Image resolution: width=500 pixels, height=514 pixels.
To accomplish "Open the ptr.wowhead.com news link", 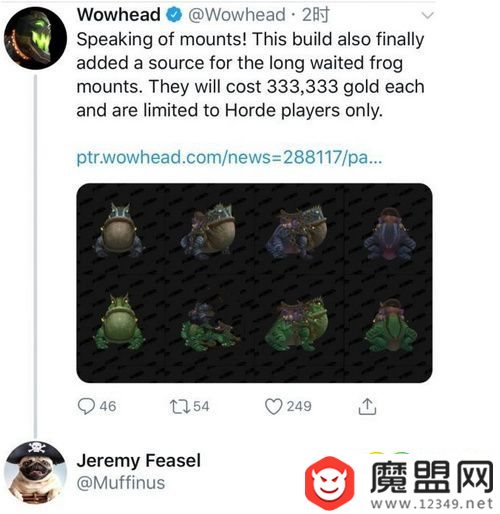I will 229,157.
